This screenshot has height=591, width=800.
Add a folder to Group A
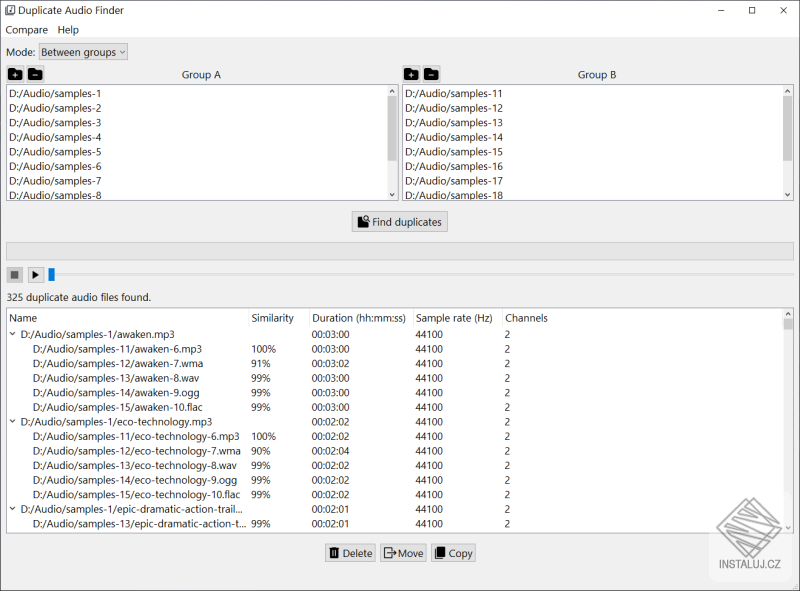click(x=15, y=75)
